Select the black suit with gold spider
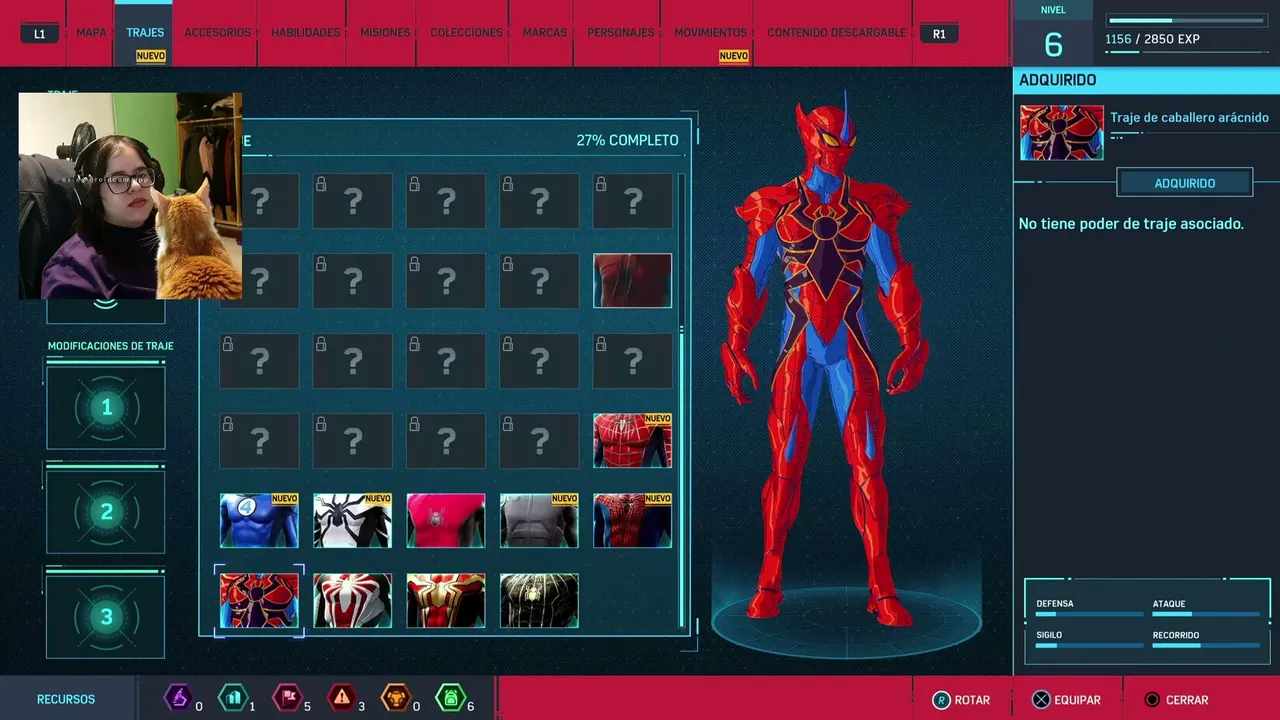This screenshot has width=1280, height=720. click(539, 600)
